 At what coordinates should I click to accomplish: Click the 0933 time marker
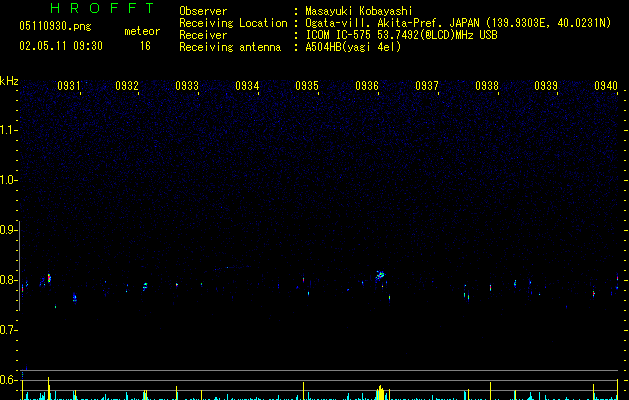[x=187, y=86]
